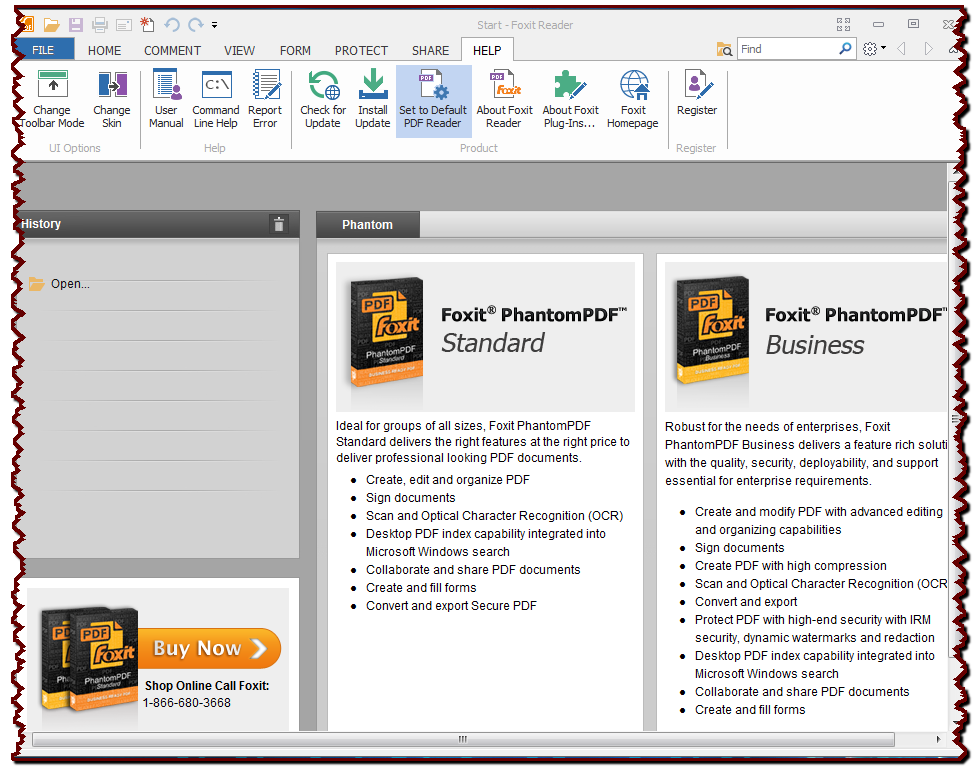Screen dimensions: 979x767
Task: Click Open... in History panel
Action: point(70,284)
